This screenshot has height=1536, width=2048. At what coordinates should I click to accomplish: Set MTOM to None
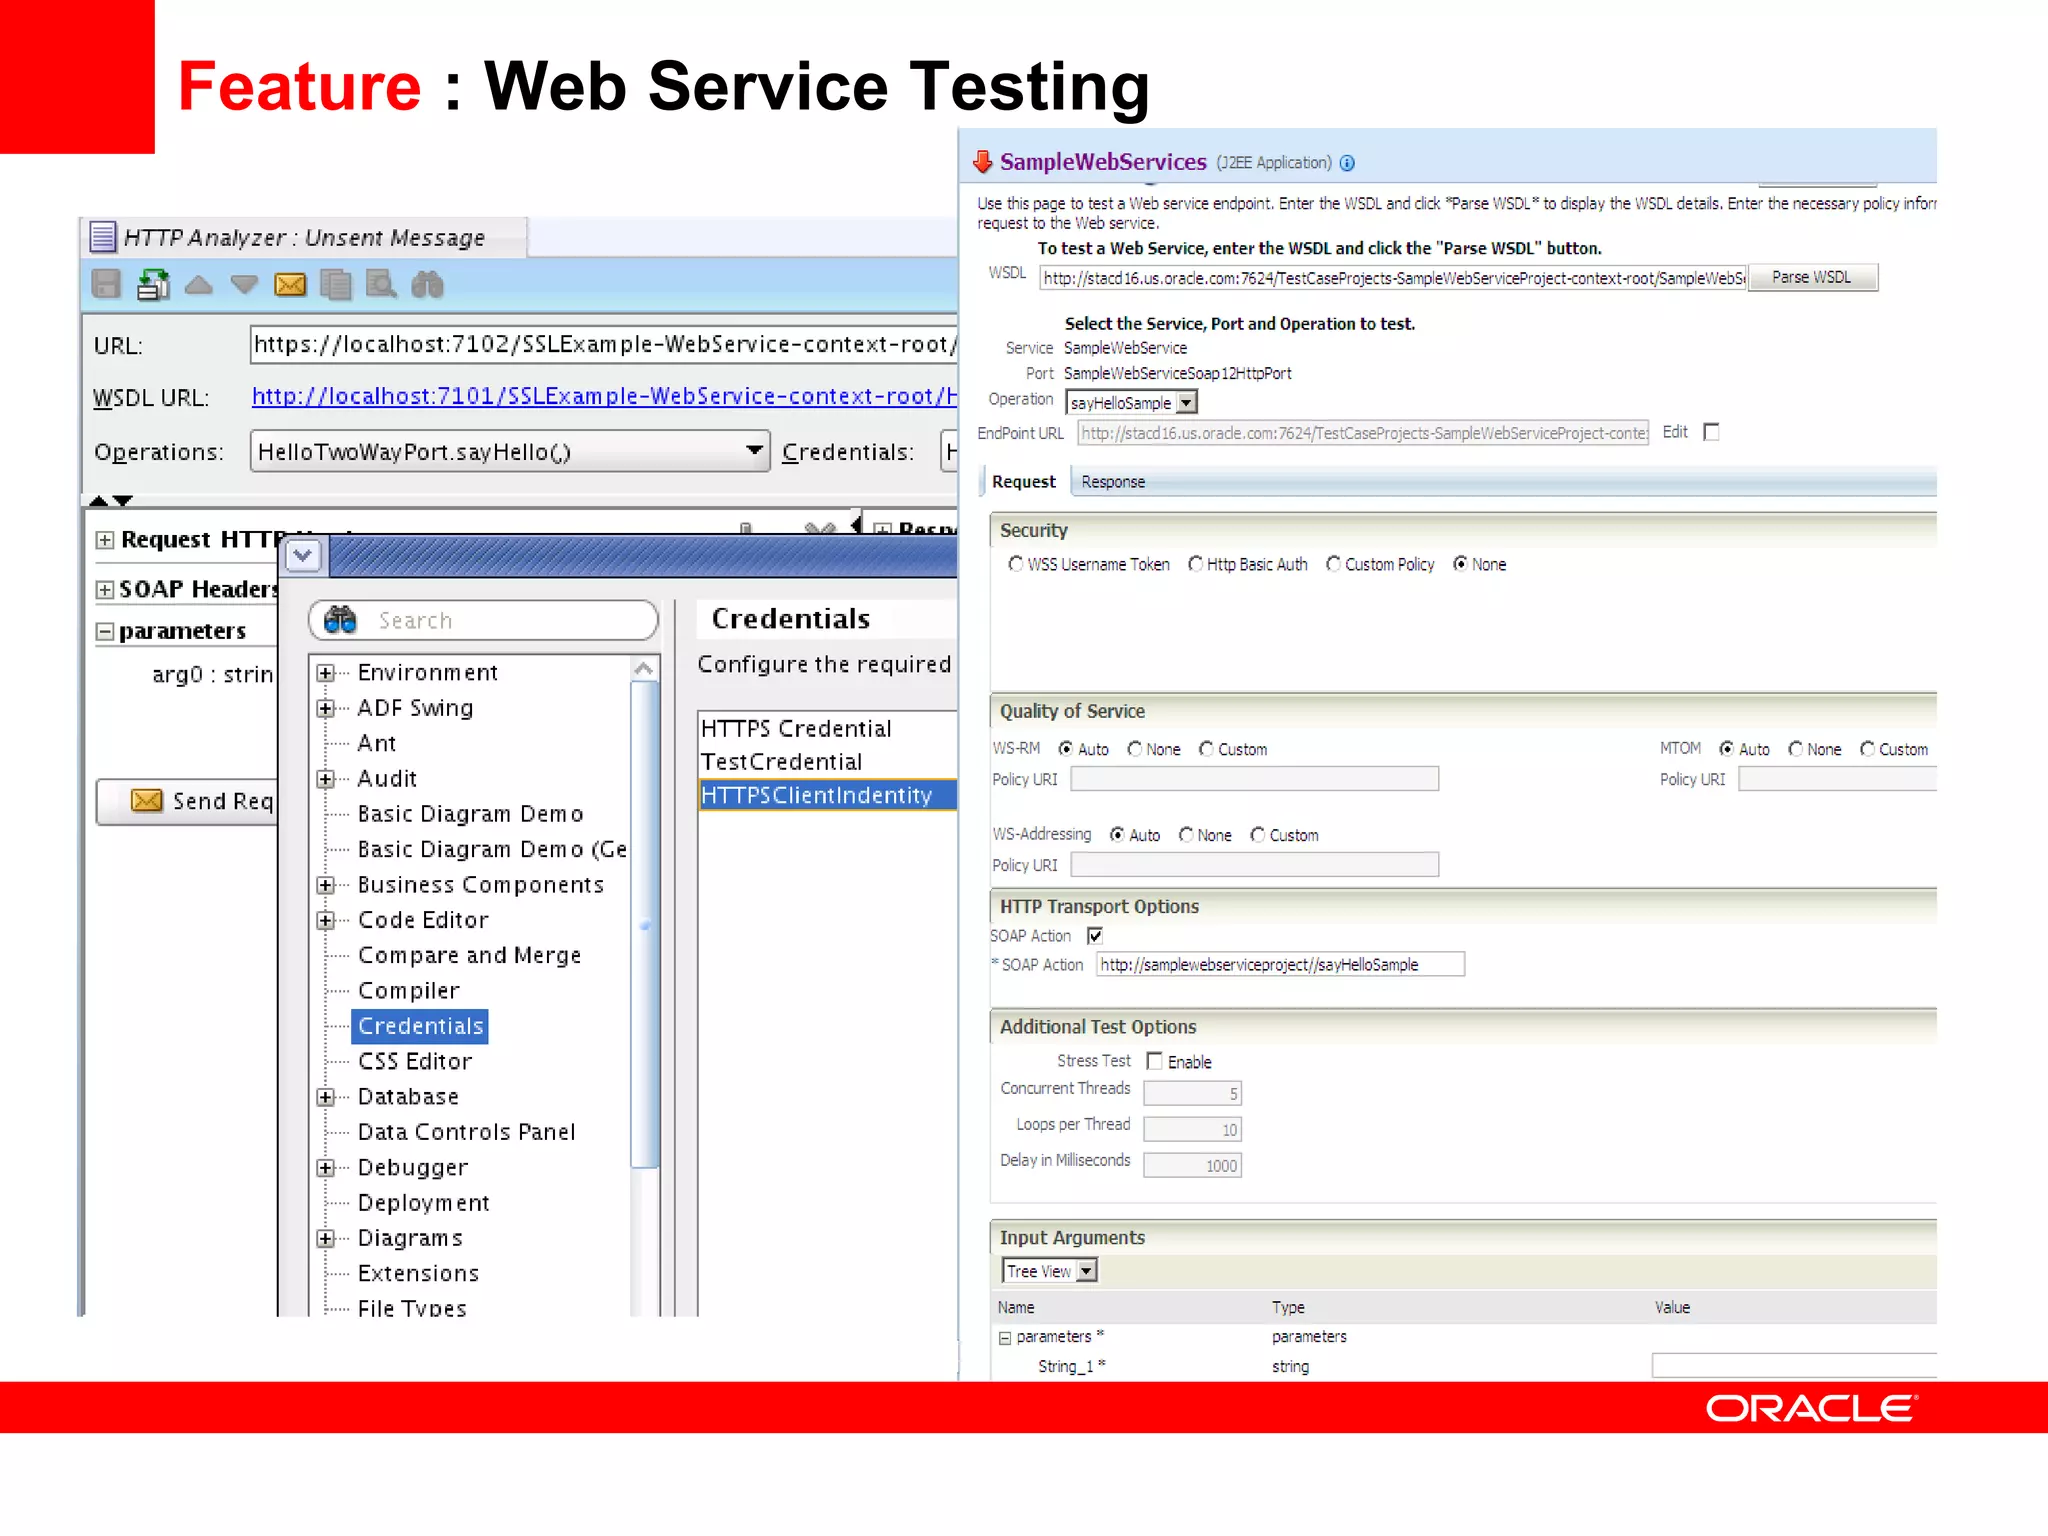1795,749
